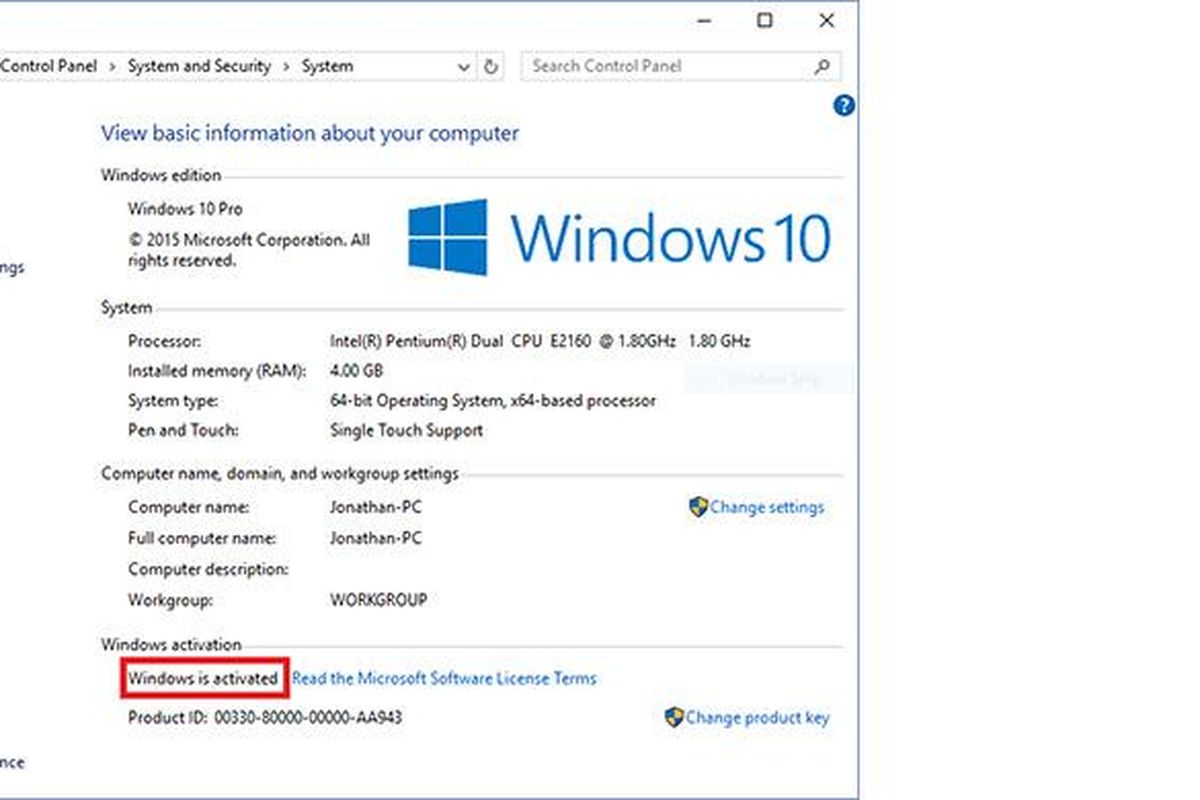
Task: Expand the chevron after System and Security
Action: [286, 67]
